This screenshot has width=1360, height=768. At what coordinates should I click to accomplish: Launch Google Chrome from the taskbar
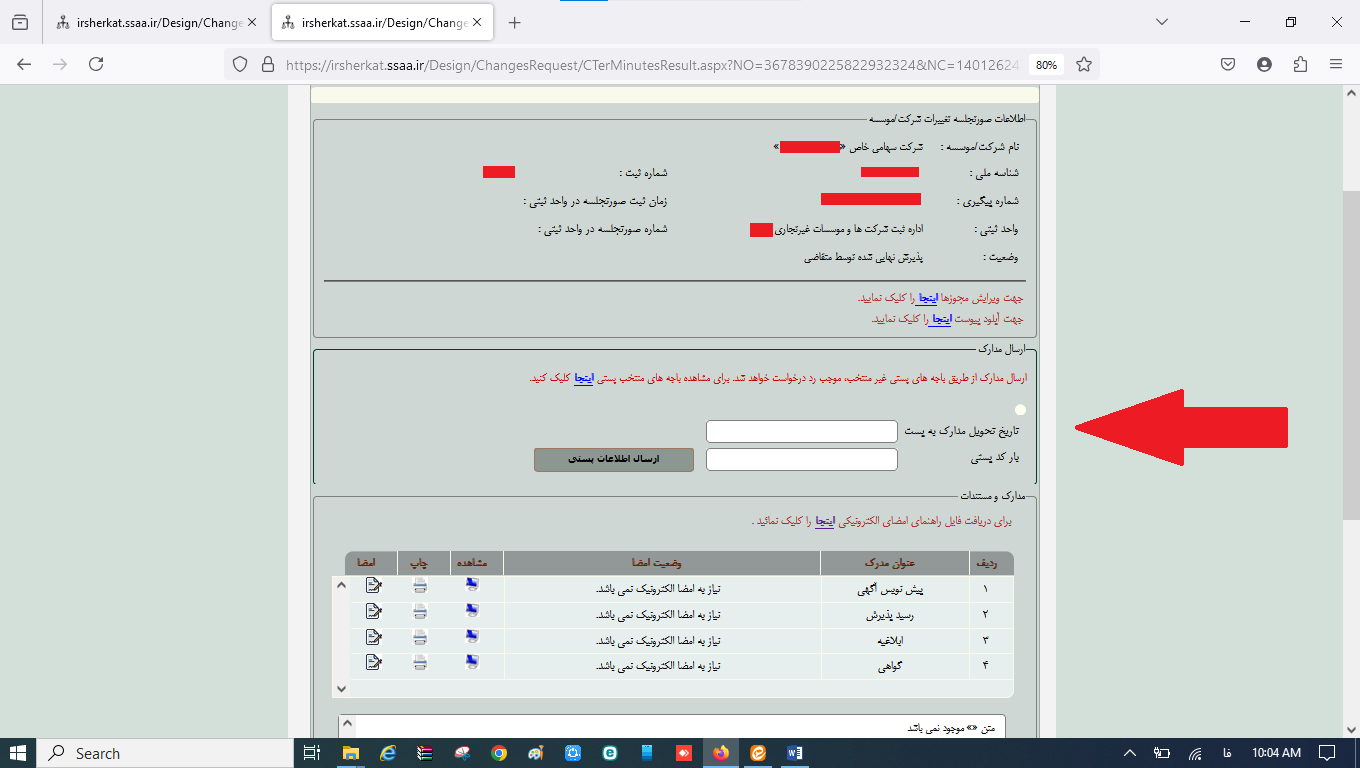tap(499, 753)
